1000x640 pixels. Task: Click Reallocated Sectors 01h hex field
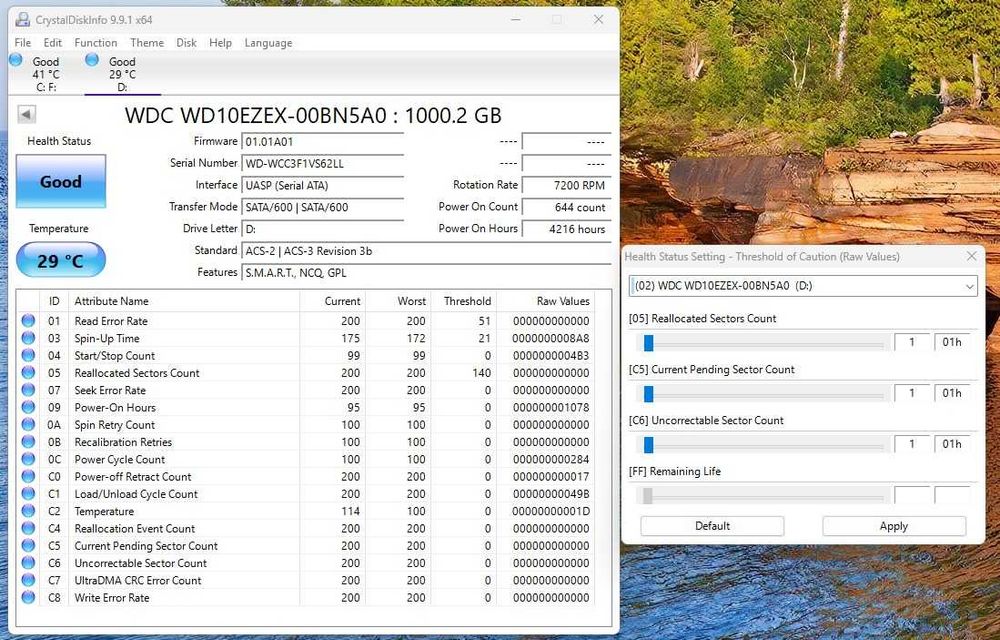pyautogui.click(x=952, y=342)
